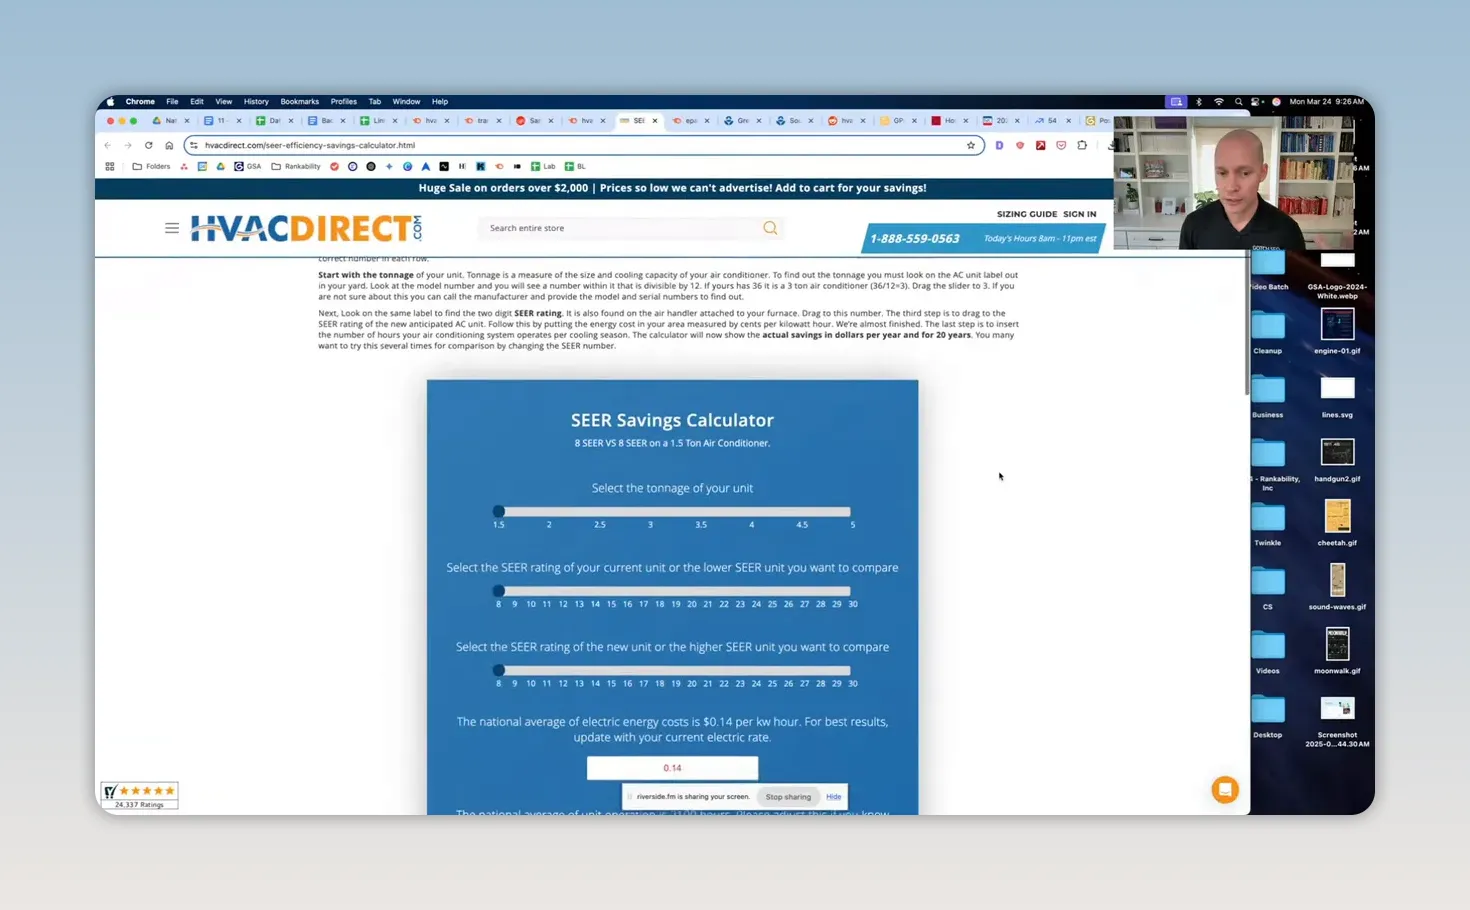Open the View menu
The image size is (1470, 910).
click(224, 101)
